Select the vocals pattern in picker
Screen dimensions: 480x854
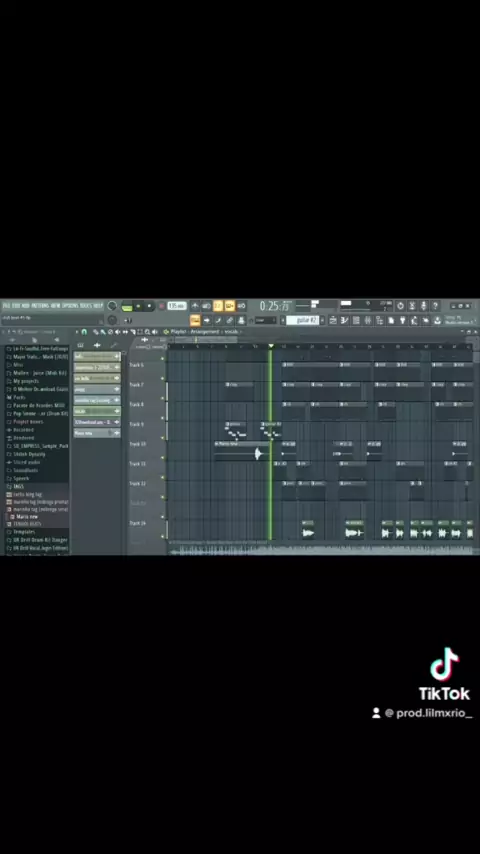pos(97,411)
